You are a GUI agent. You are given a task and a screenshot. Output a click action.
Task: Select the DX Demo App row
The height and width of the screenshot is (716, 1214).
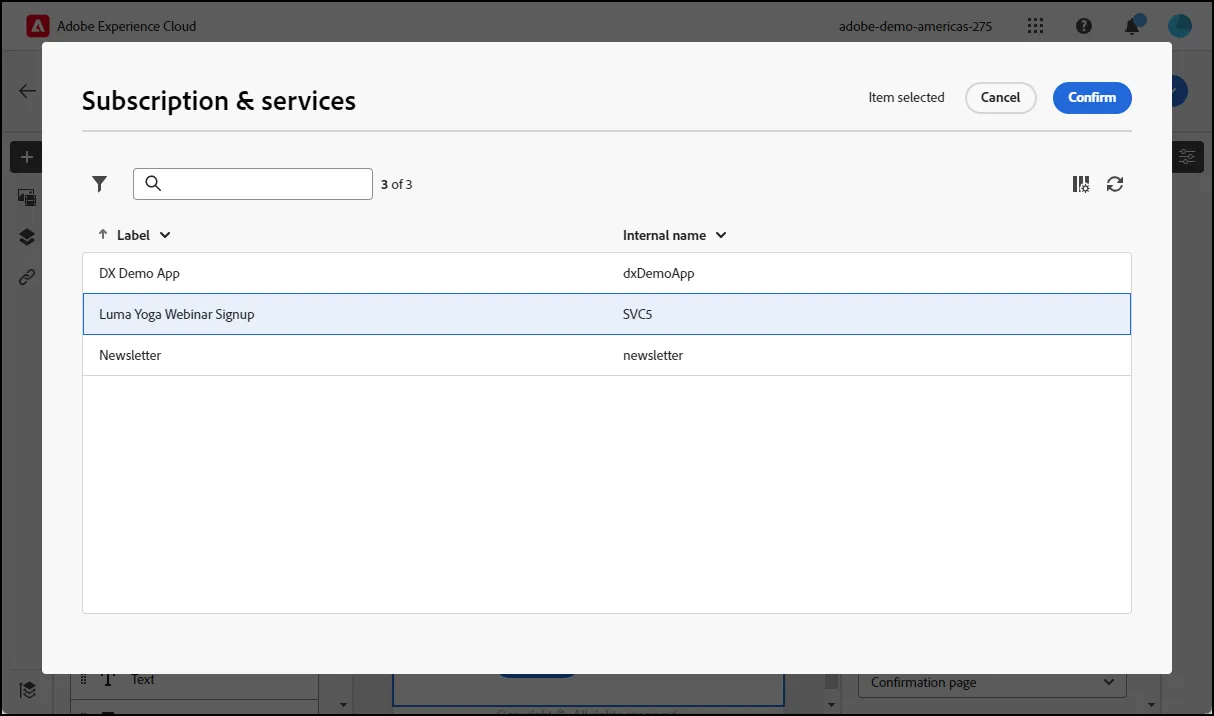607,273
